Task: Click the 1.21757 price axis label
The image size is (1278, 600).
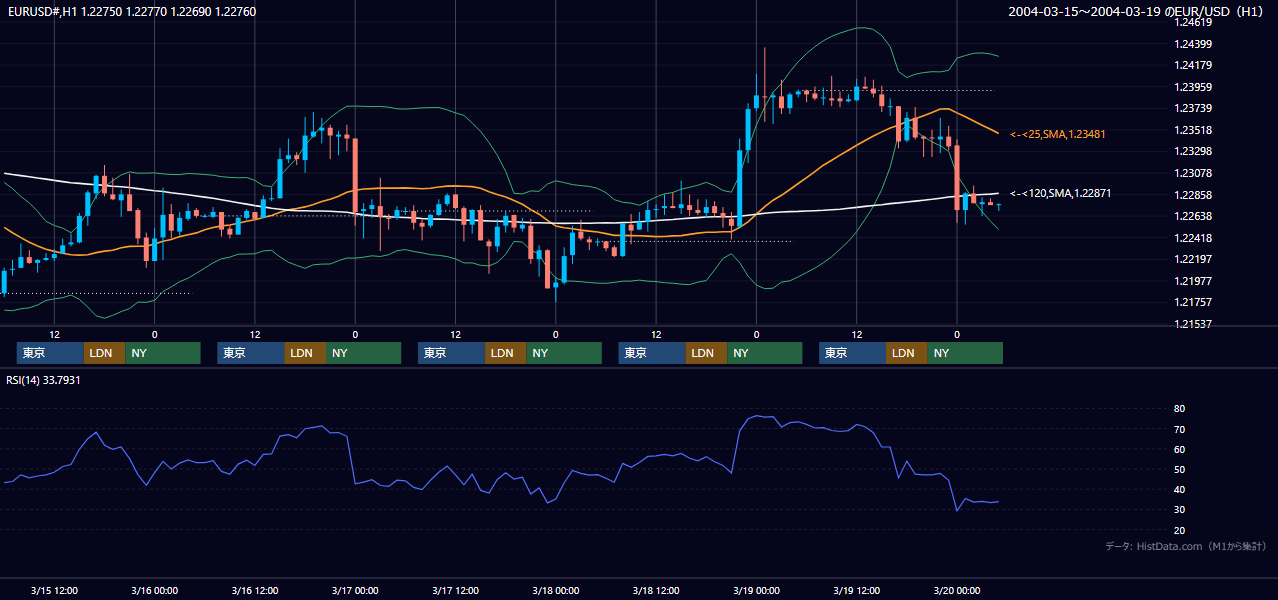Action: tap(1194, 302)
